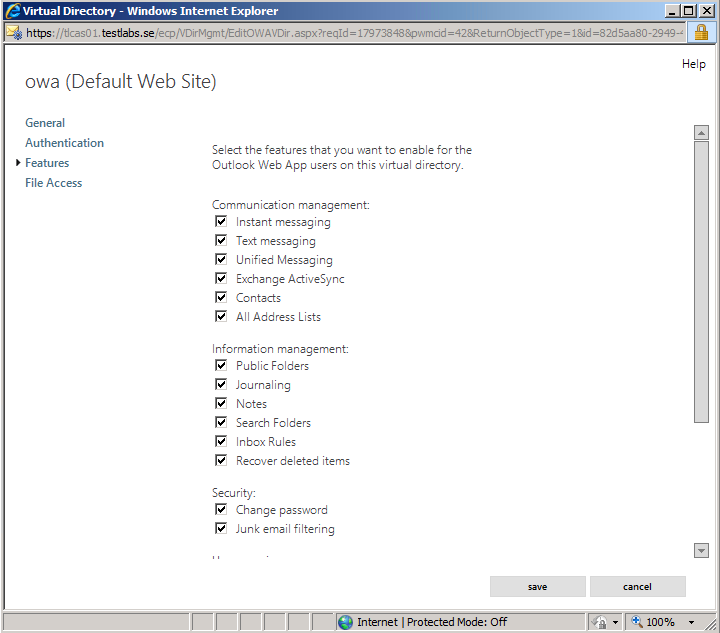This screenshot has height=633, width=720.
Task: Open the General tab
Action: click(x=45, y=123)
